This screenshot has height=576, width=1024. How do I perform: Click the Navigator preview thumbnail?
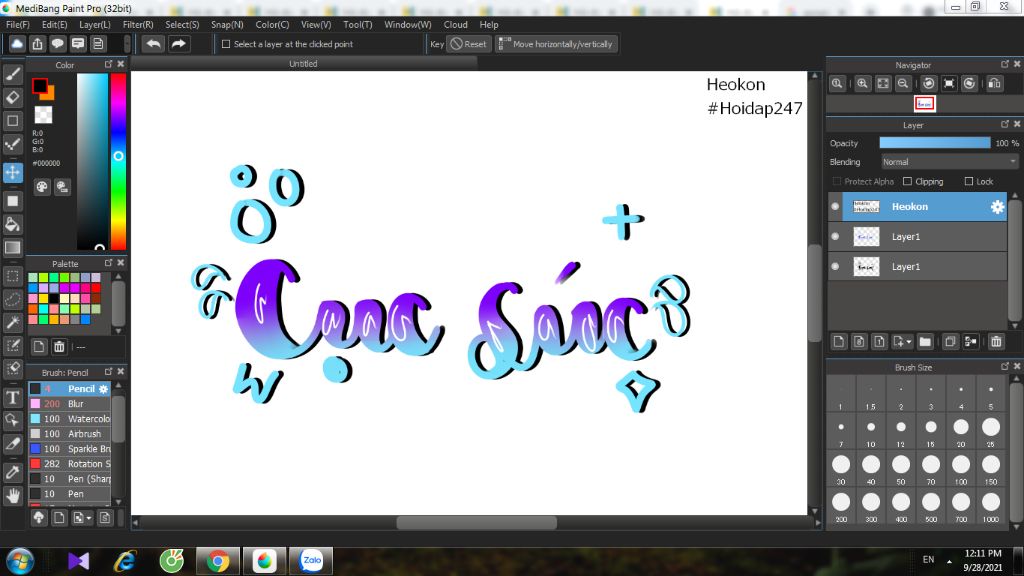pos(924,104)
